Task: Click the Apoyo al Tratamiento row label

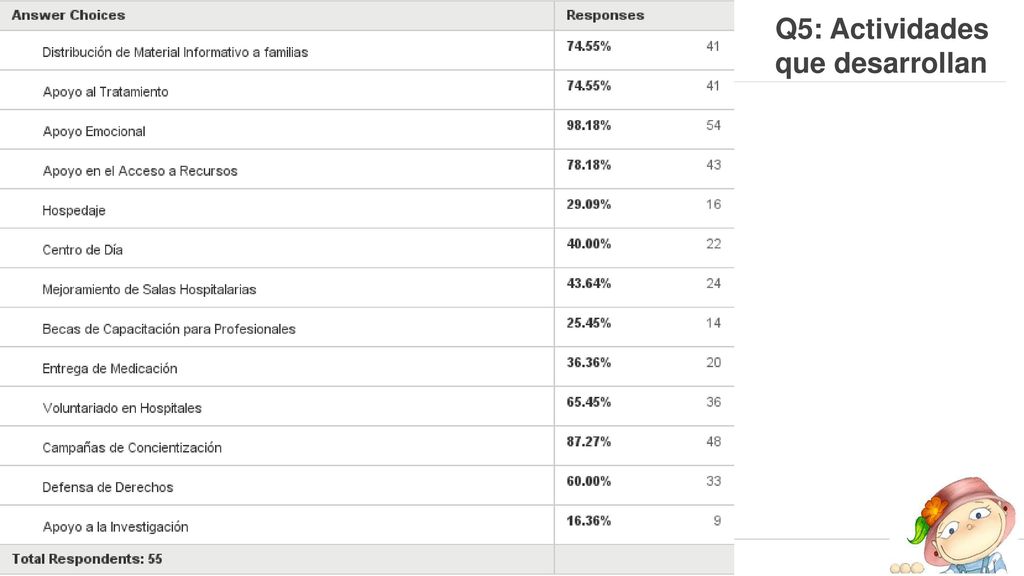Action: 105,91
